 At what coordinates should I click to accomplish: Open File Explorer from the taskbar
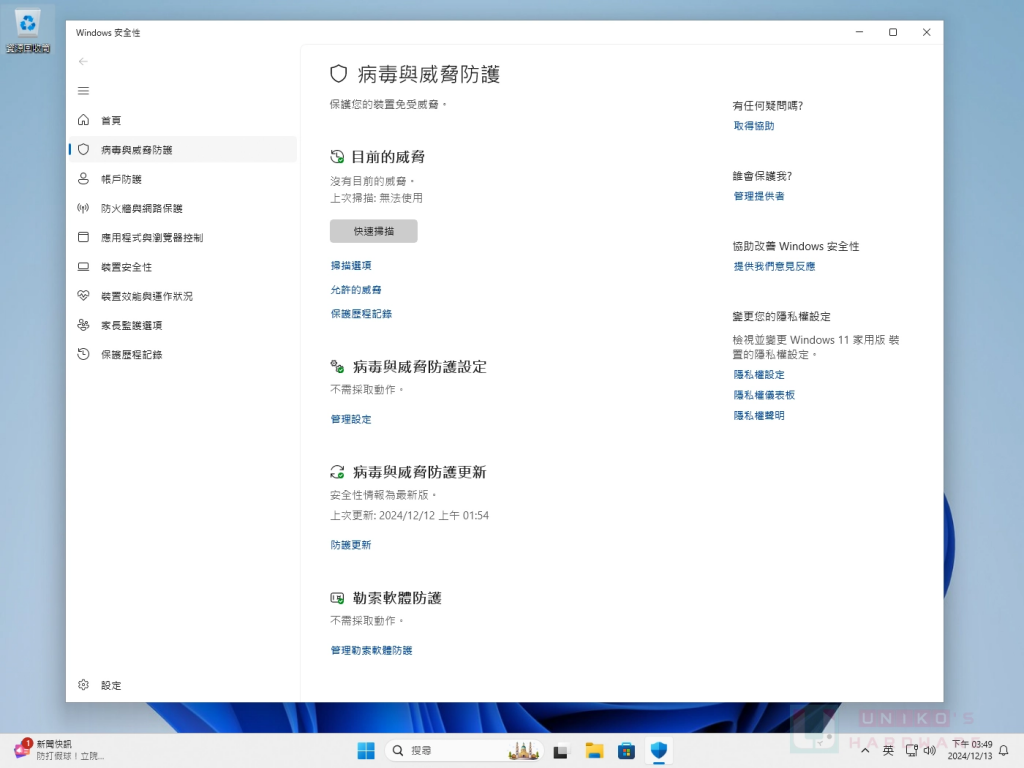[x=594, y=751]
